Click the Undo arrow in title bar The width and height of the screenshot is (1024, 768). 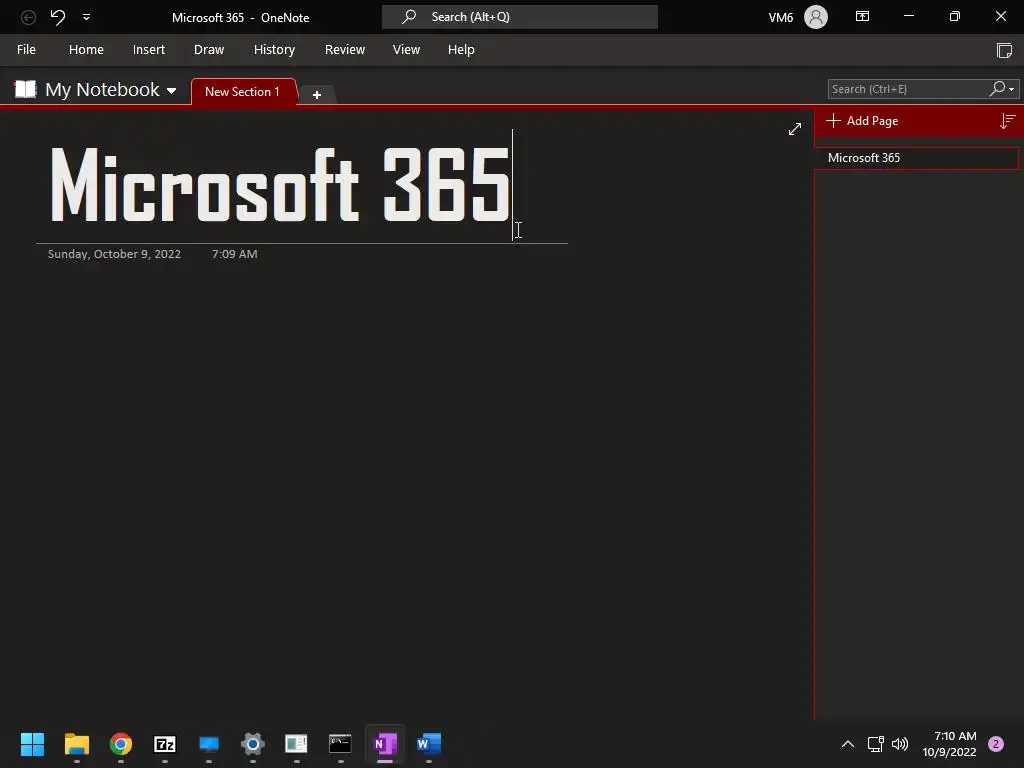[58, 17]
